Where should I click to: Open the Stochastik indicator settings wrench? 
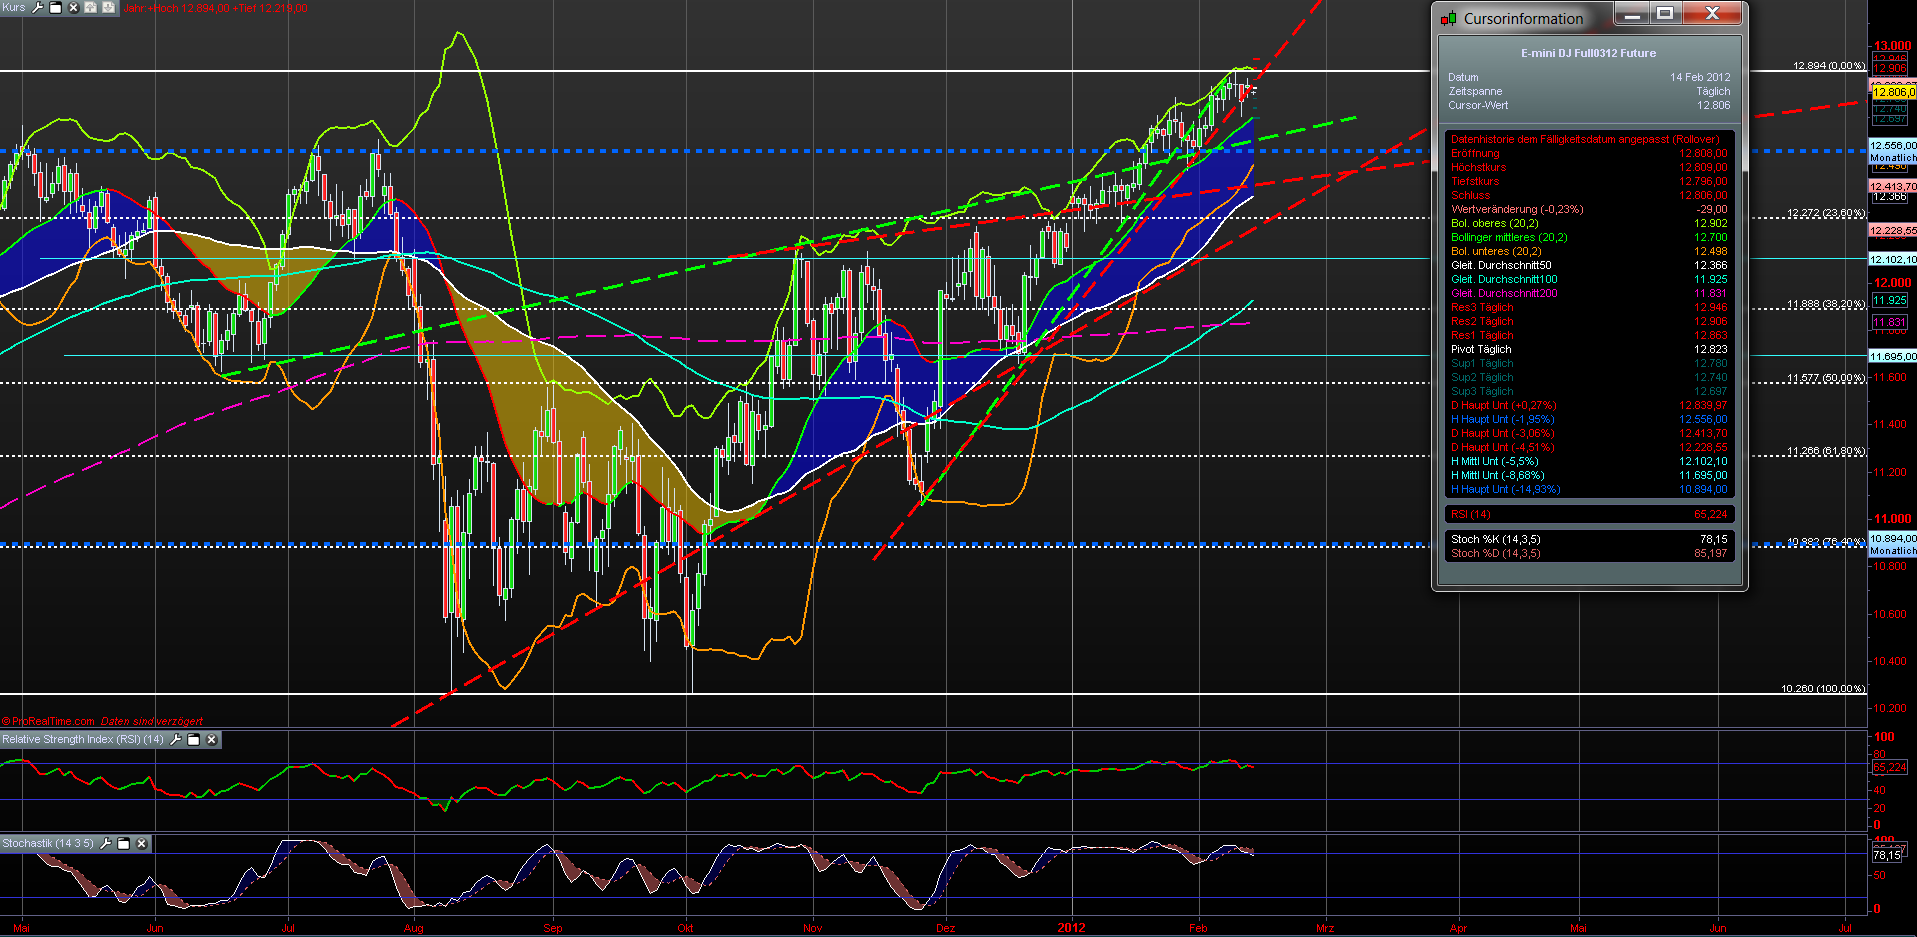pyautogui.click(x=105, y=844)
